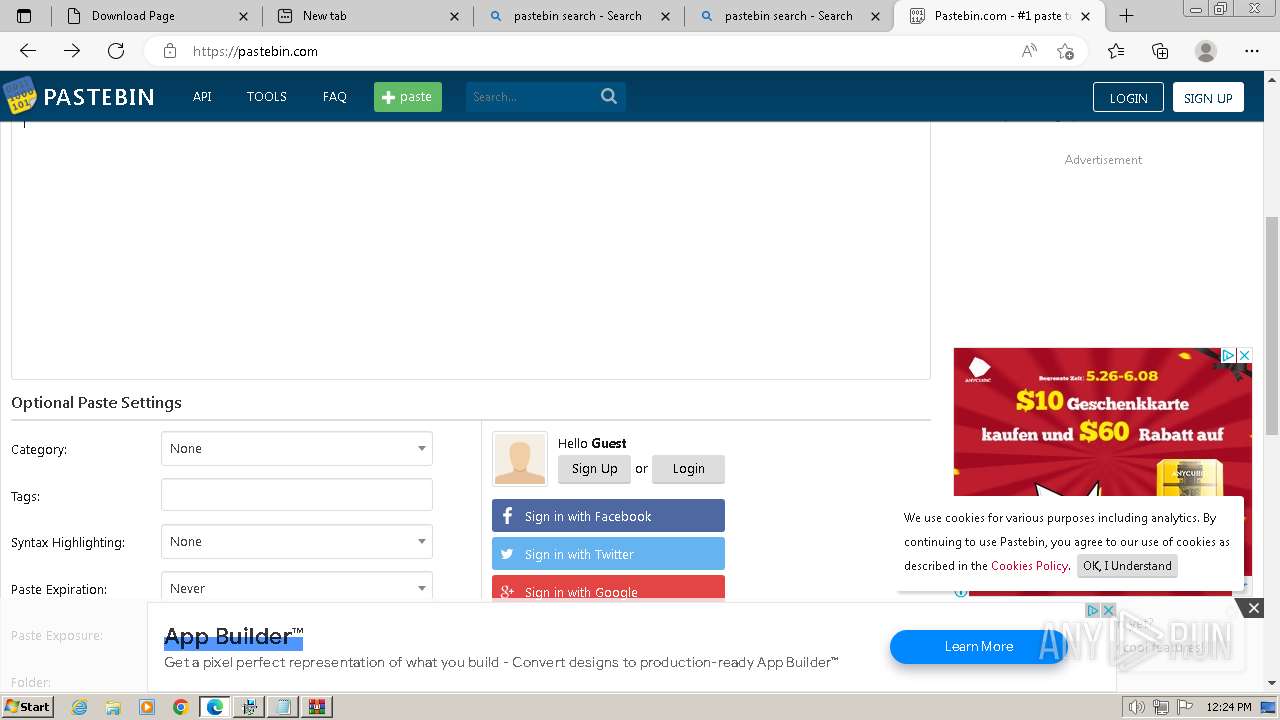Close the Anycubic ad with X icon
The height and width of the screenshot is (720, 1280).
click(x=1244, y=355)
